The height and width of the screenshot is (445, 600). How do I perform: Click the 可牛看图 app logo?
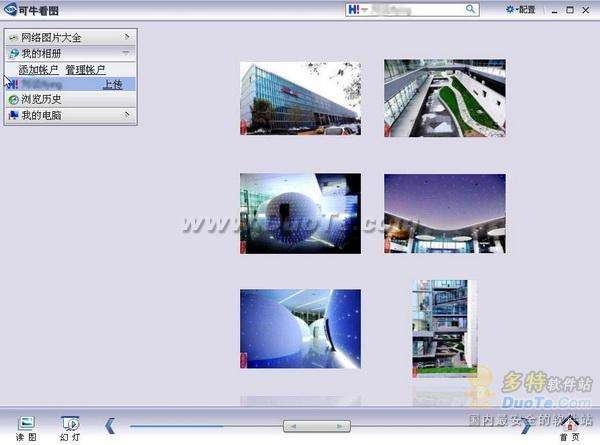[x=9, y=10]
